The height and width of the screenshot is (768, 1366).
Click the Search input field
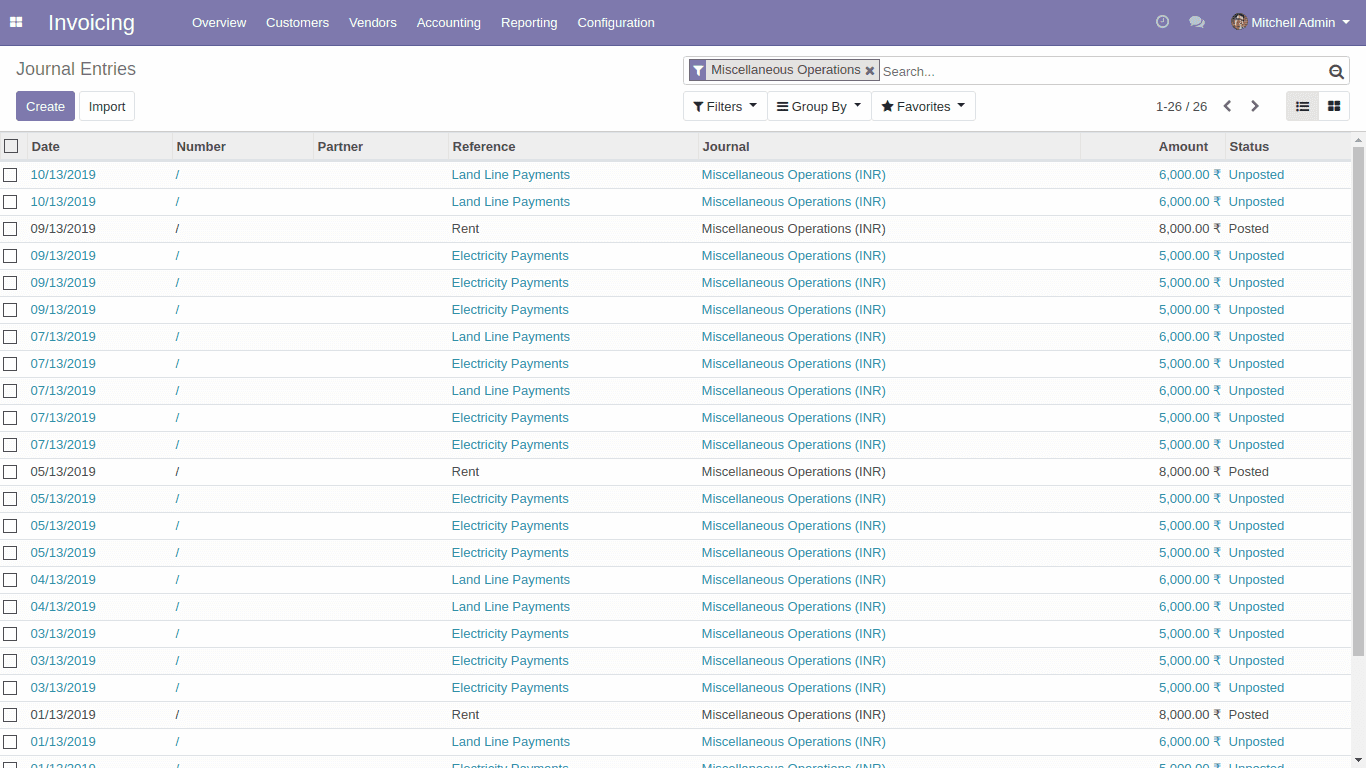tap(1102, 71)
